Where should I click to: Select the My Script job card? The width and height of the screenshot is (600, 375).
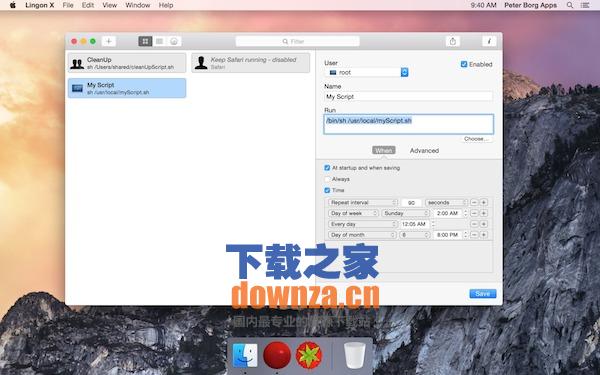tap(127, 88)
